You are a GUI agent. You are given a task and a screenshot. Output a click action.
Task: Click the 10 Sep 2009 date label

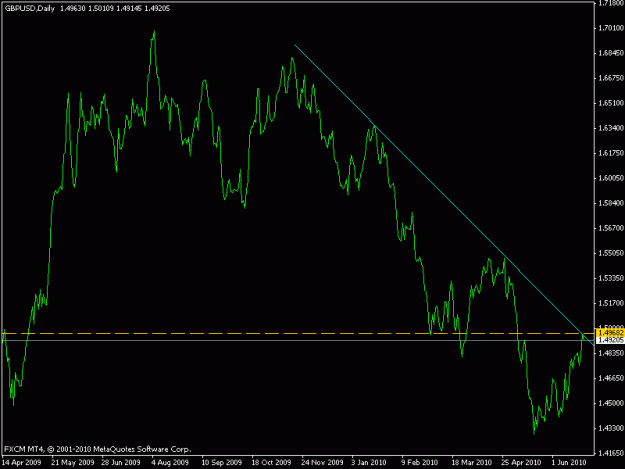point(222,463)
